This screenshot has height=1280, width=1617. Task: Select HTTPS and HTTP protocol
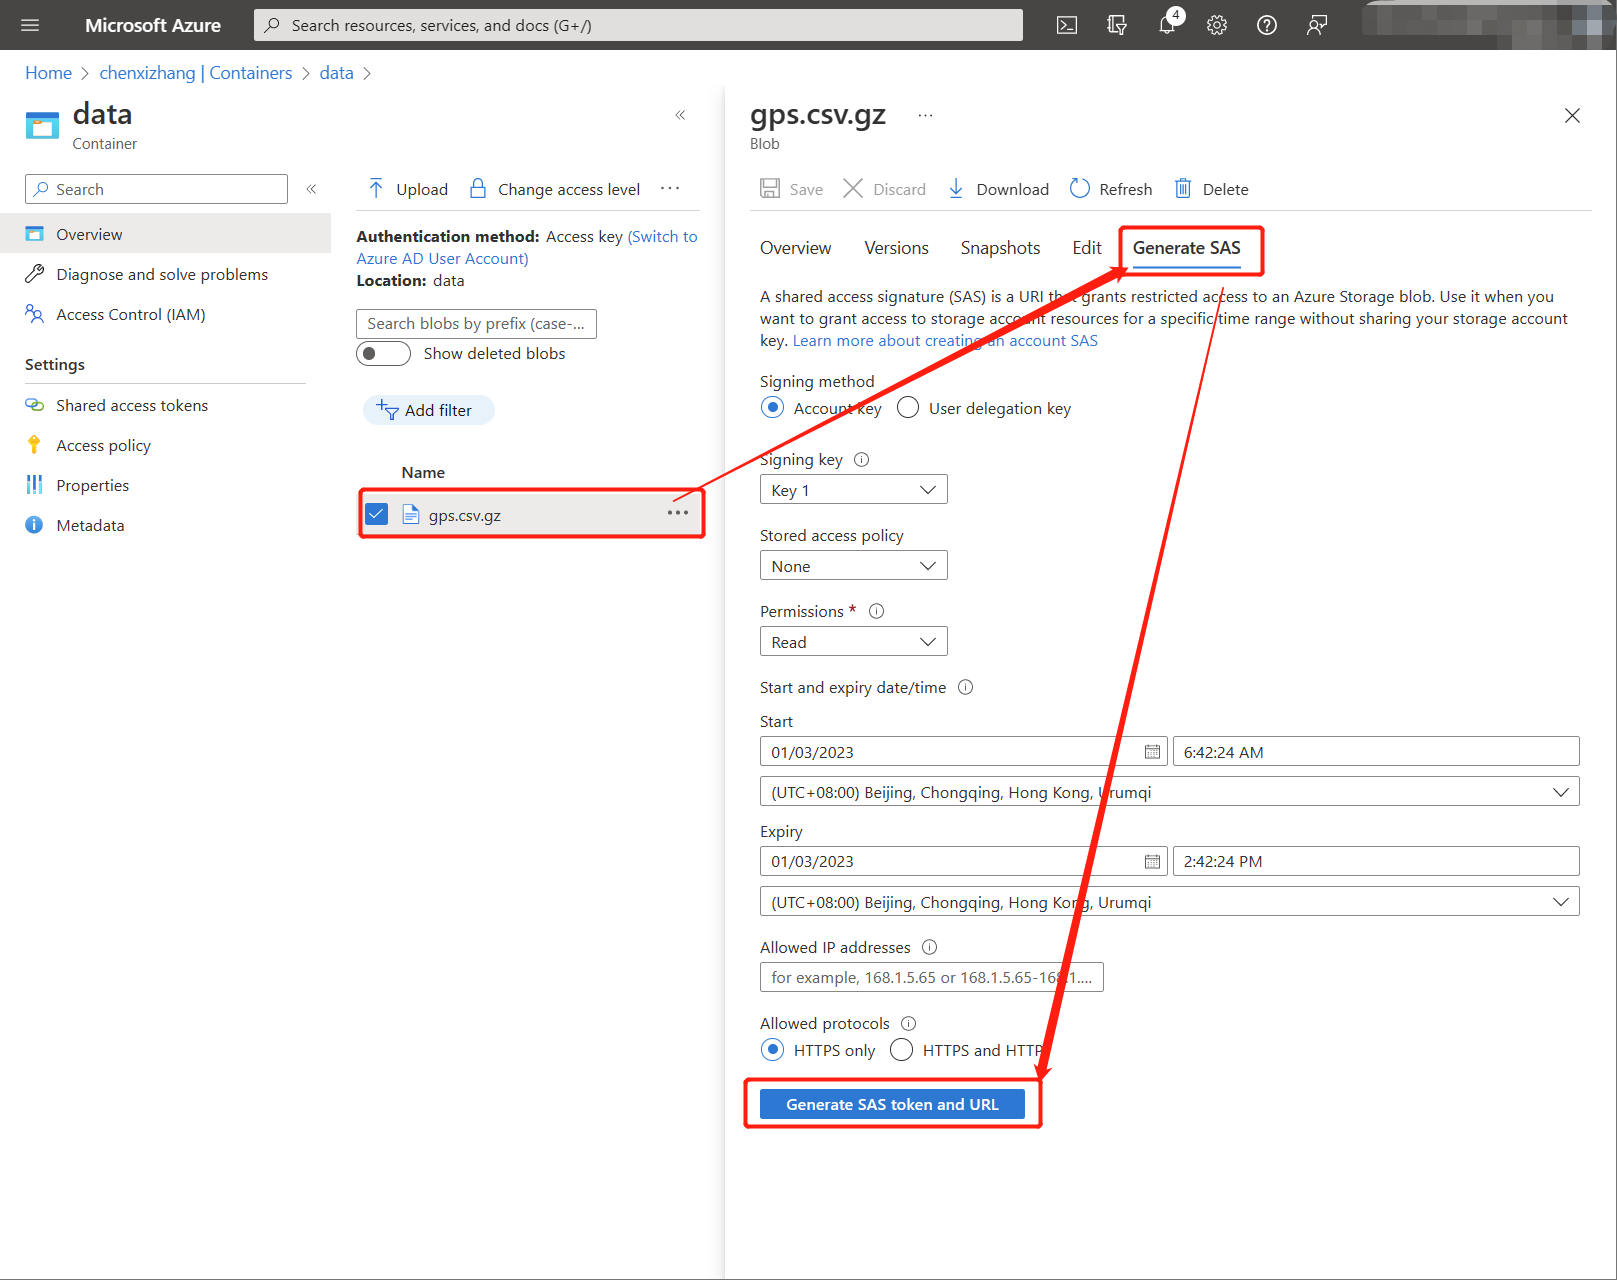pos(901,1050)
